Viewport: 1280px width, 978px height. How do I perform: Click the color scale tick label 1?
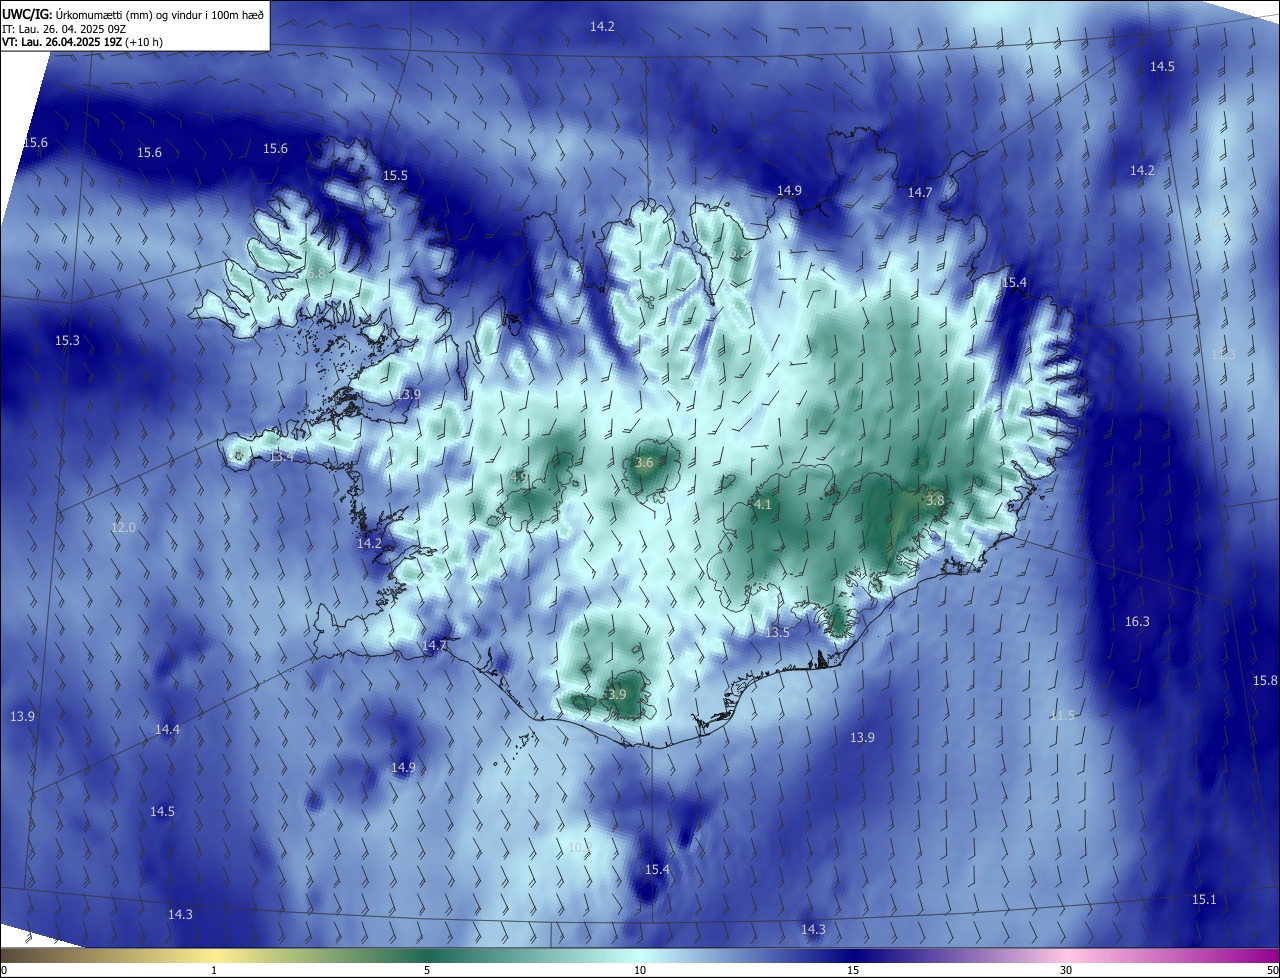[214, 970]
